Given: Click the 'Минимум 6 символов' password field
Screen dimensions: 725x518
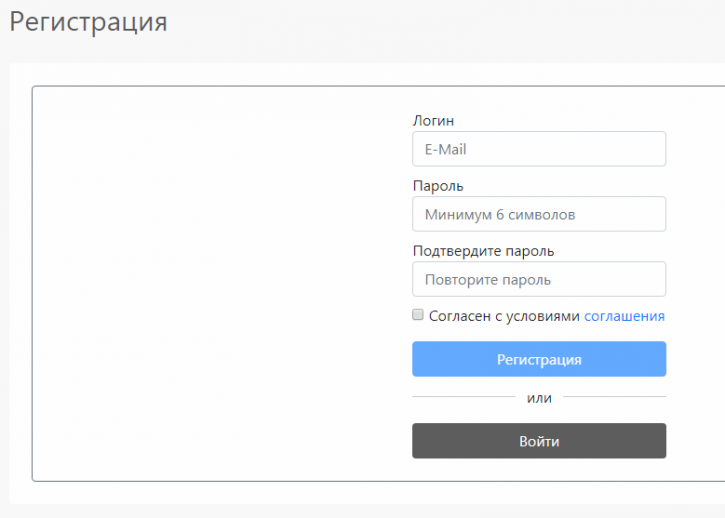Looking at the screenshot, I should (539, 214).
